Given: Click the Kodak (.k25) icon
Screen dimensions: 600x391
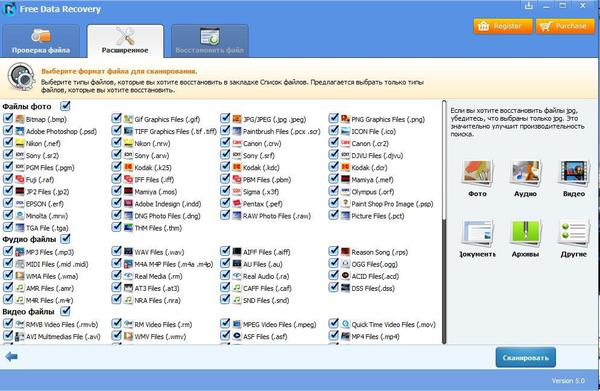Looking at the screenshot, I should tap(128, 167).
